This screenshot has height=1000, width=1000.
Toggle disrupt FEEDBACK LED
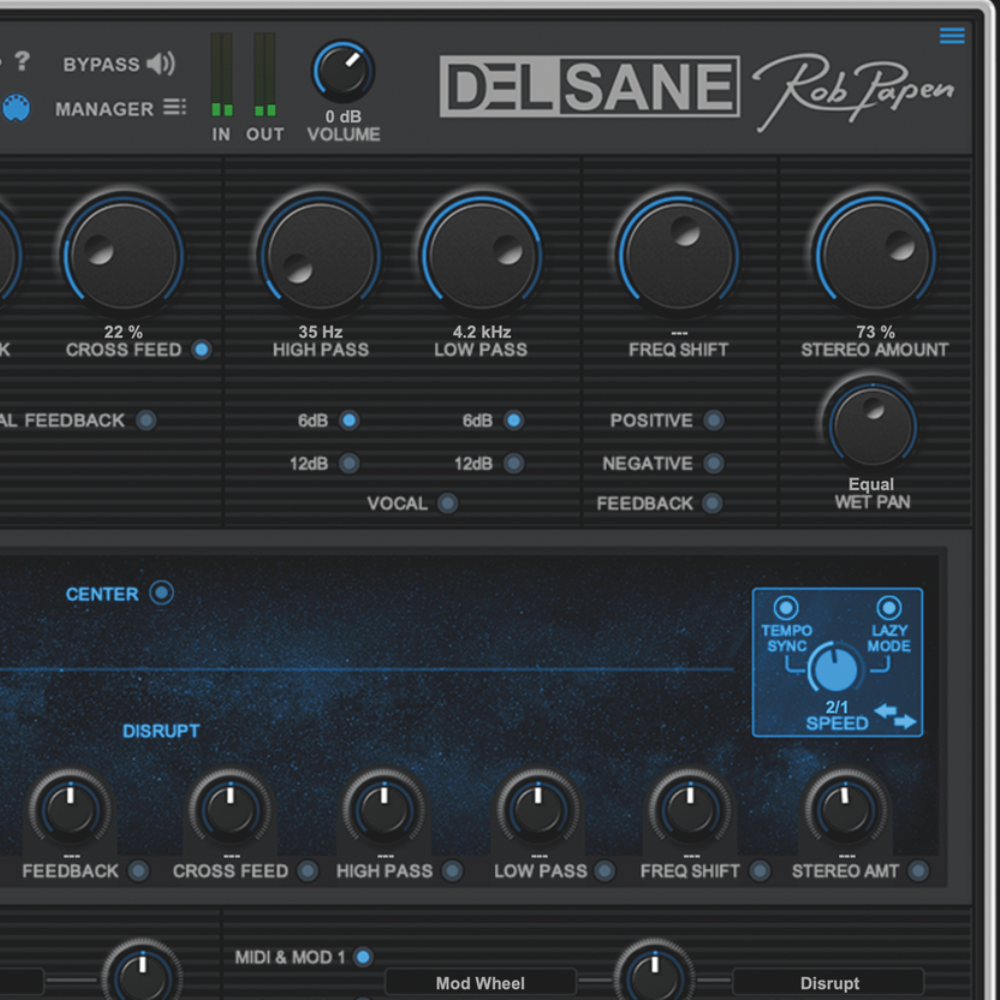(x=138, y=871)
